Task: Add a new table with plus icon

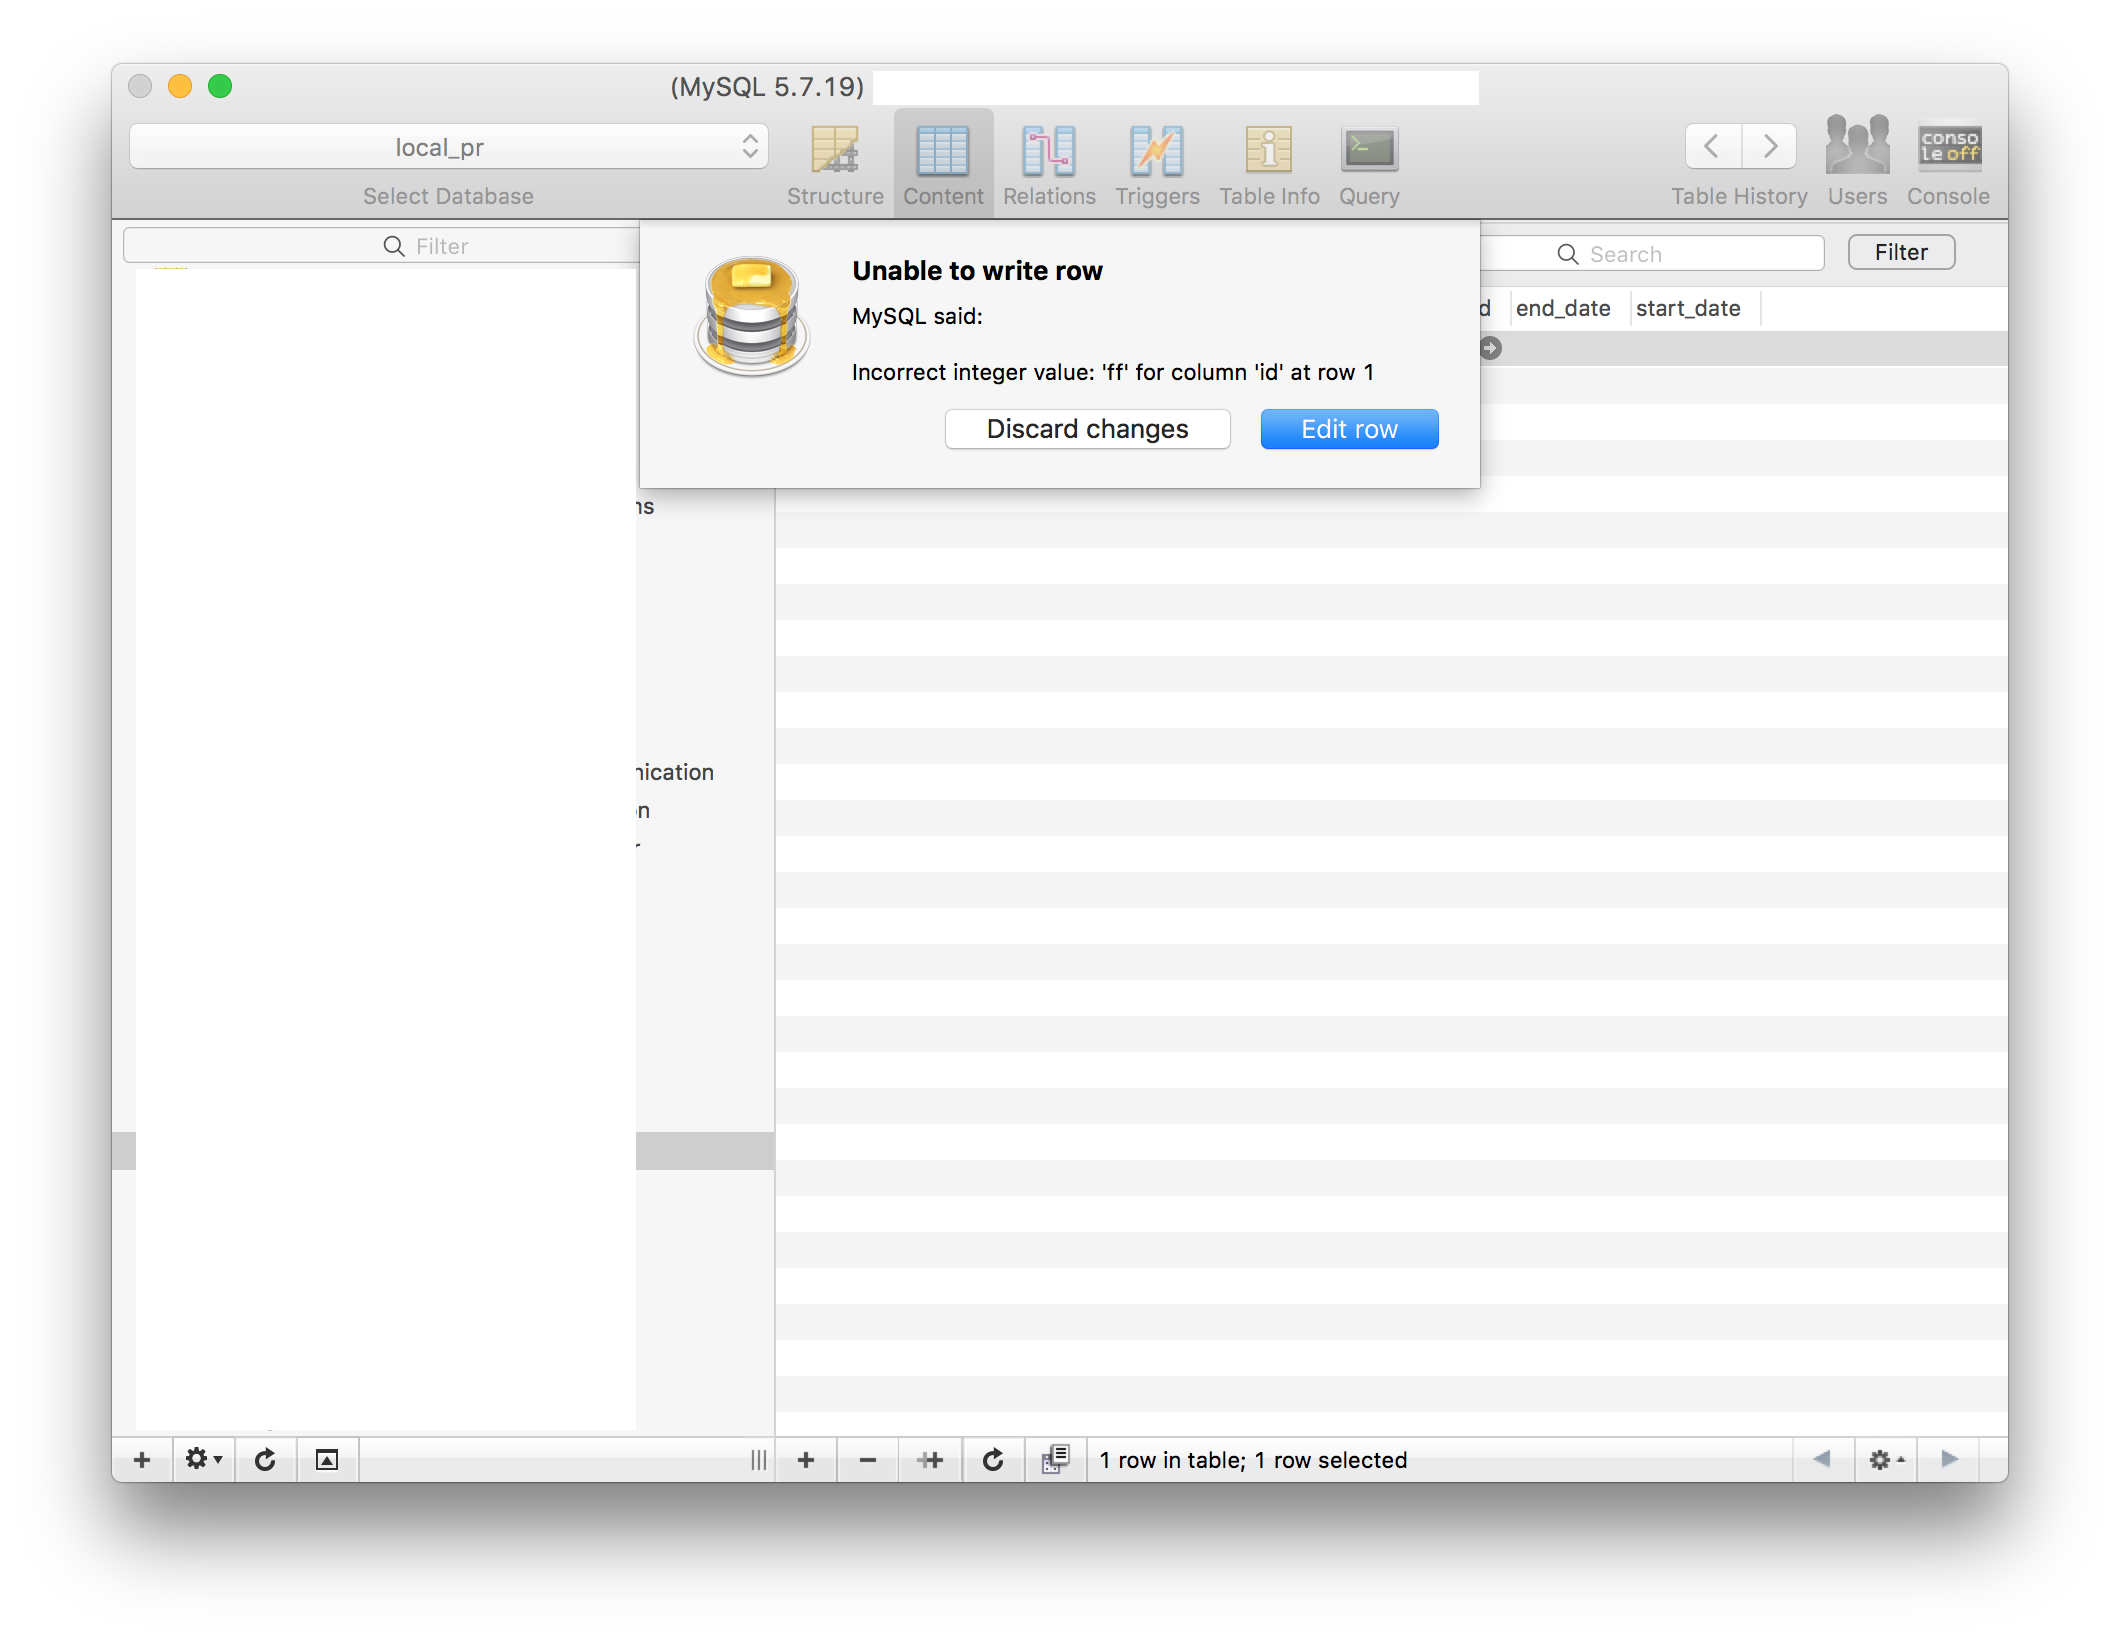Action: coord(142,1460)
